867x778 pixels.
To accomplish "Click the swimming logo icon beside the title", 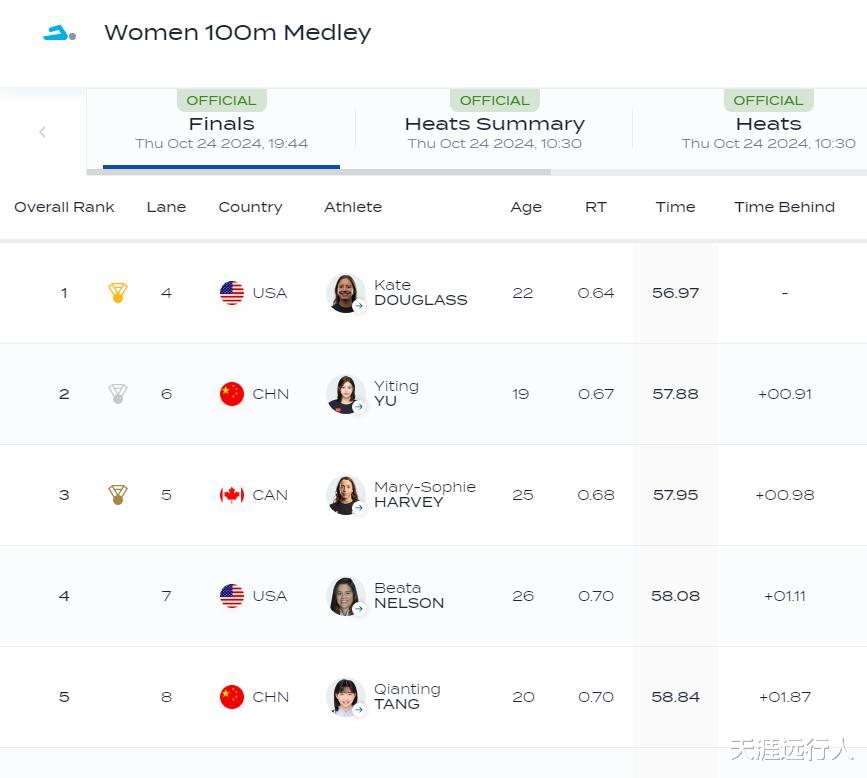I will (x=59, y=33).
